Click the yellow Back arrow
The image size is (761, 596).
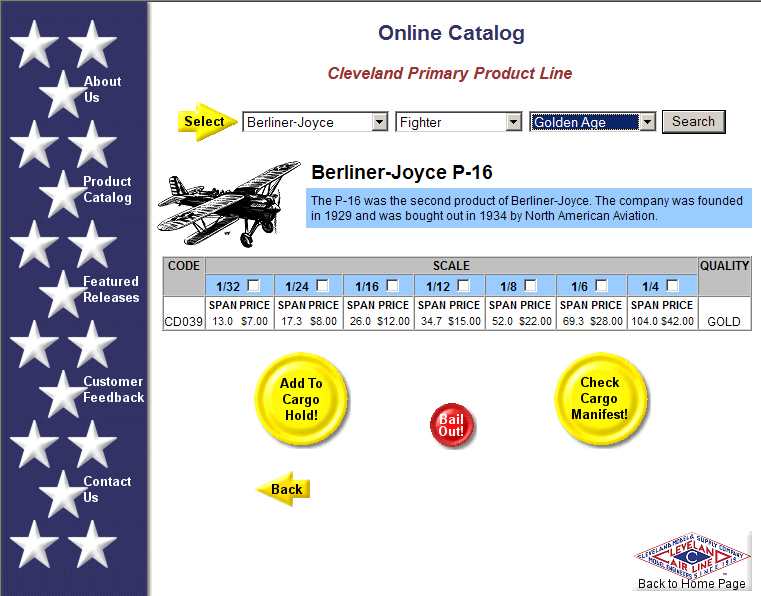point(283,489)
